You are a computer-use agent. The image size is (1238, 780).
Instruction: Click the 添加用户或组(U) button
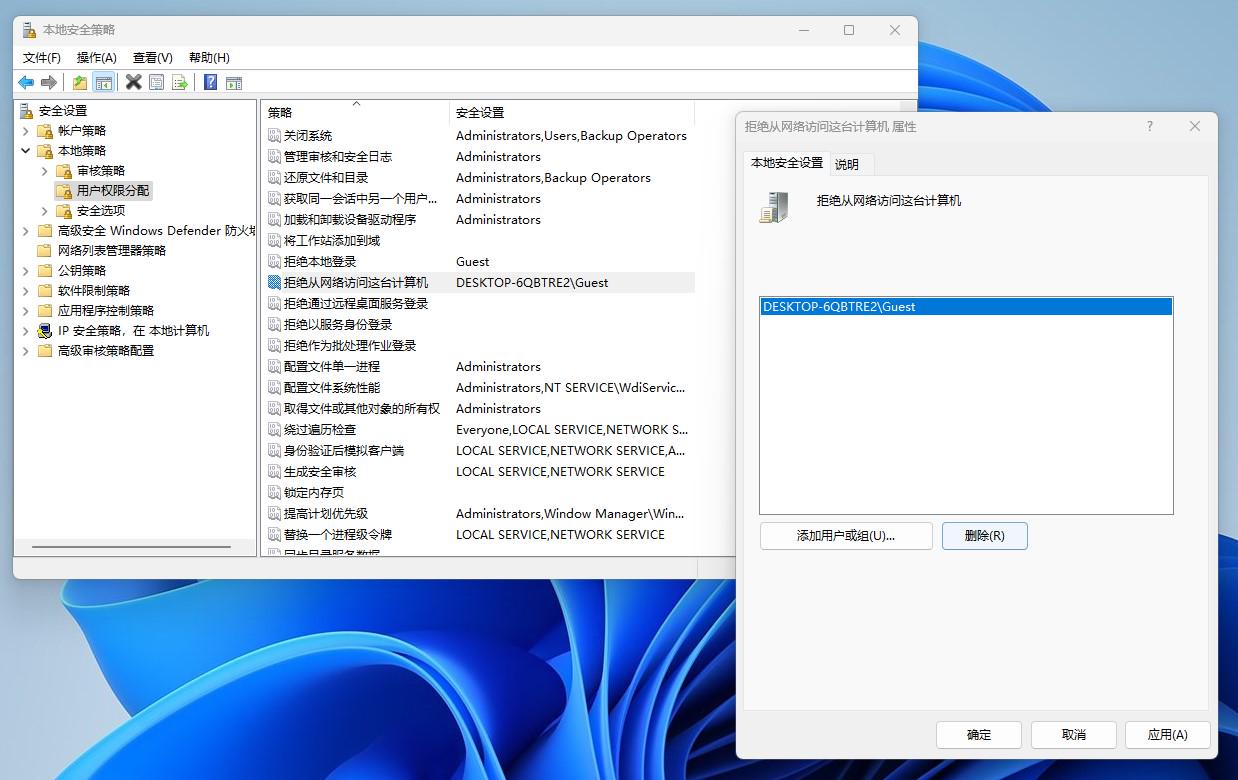845,535
